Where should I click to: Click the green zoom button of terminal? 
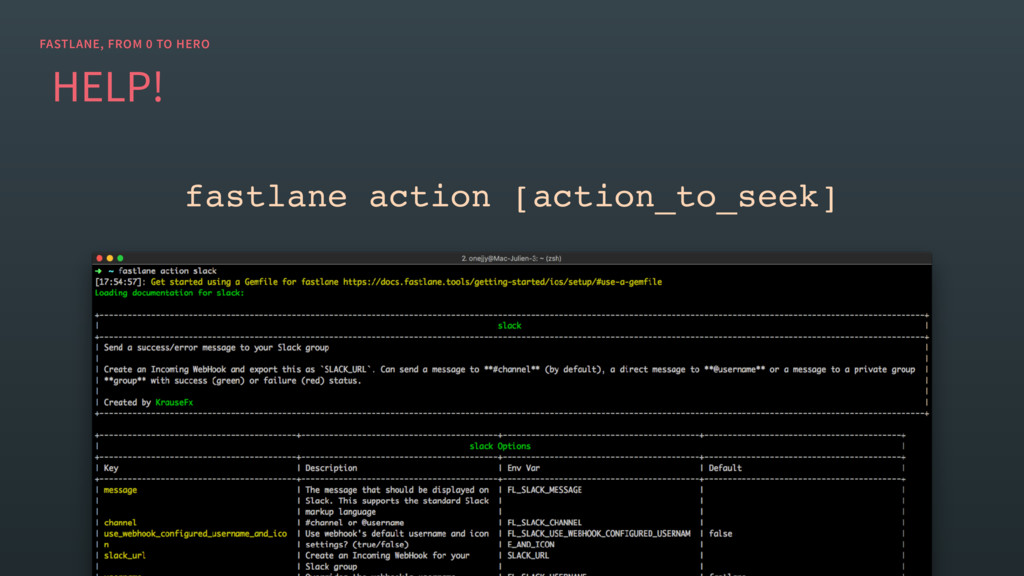120,259
